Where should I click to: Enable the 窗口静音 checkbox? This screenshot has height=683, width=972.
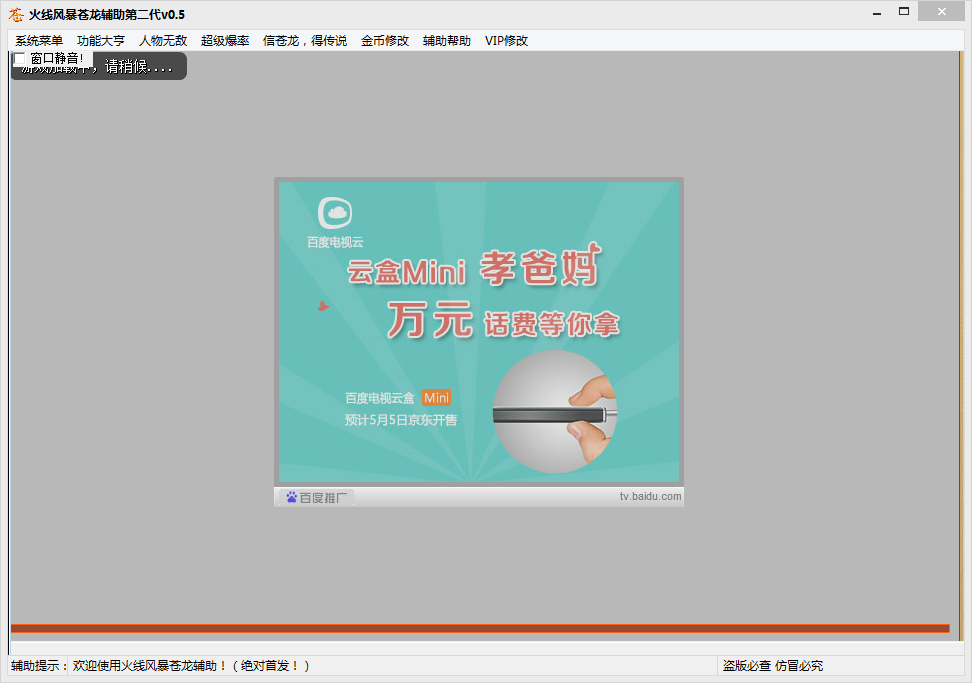tap(20, 58)
